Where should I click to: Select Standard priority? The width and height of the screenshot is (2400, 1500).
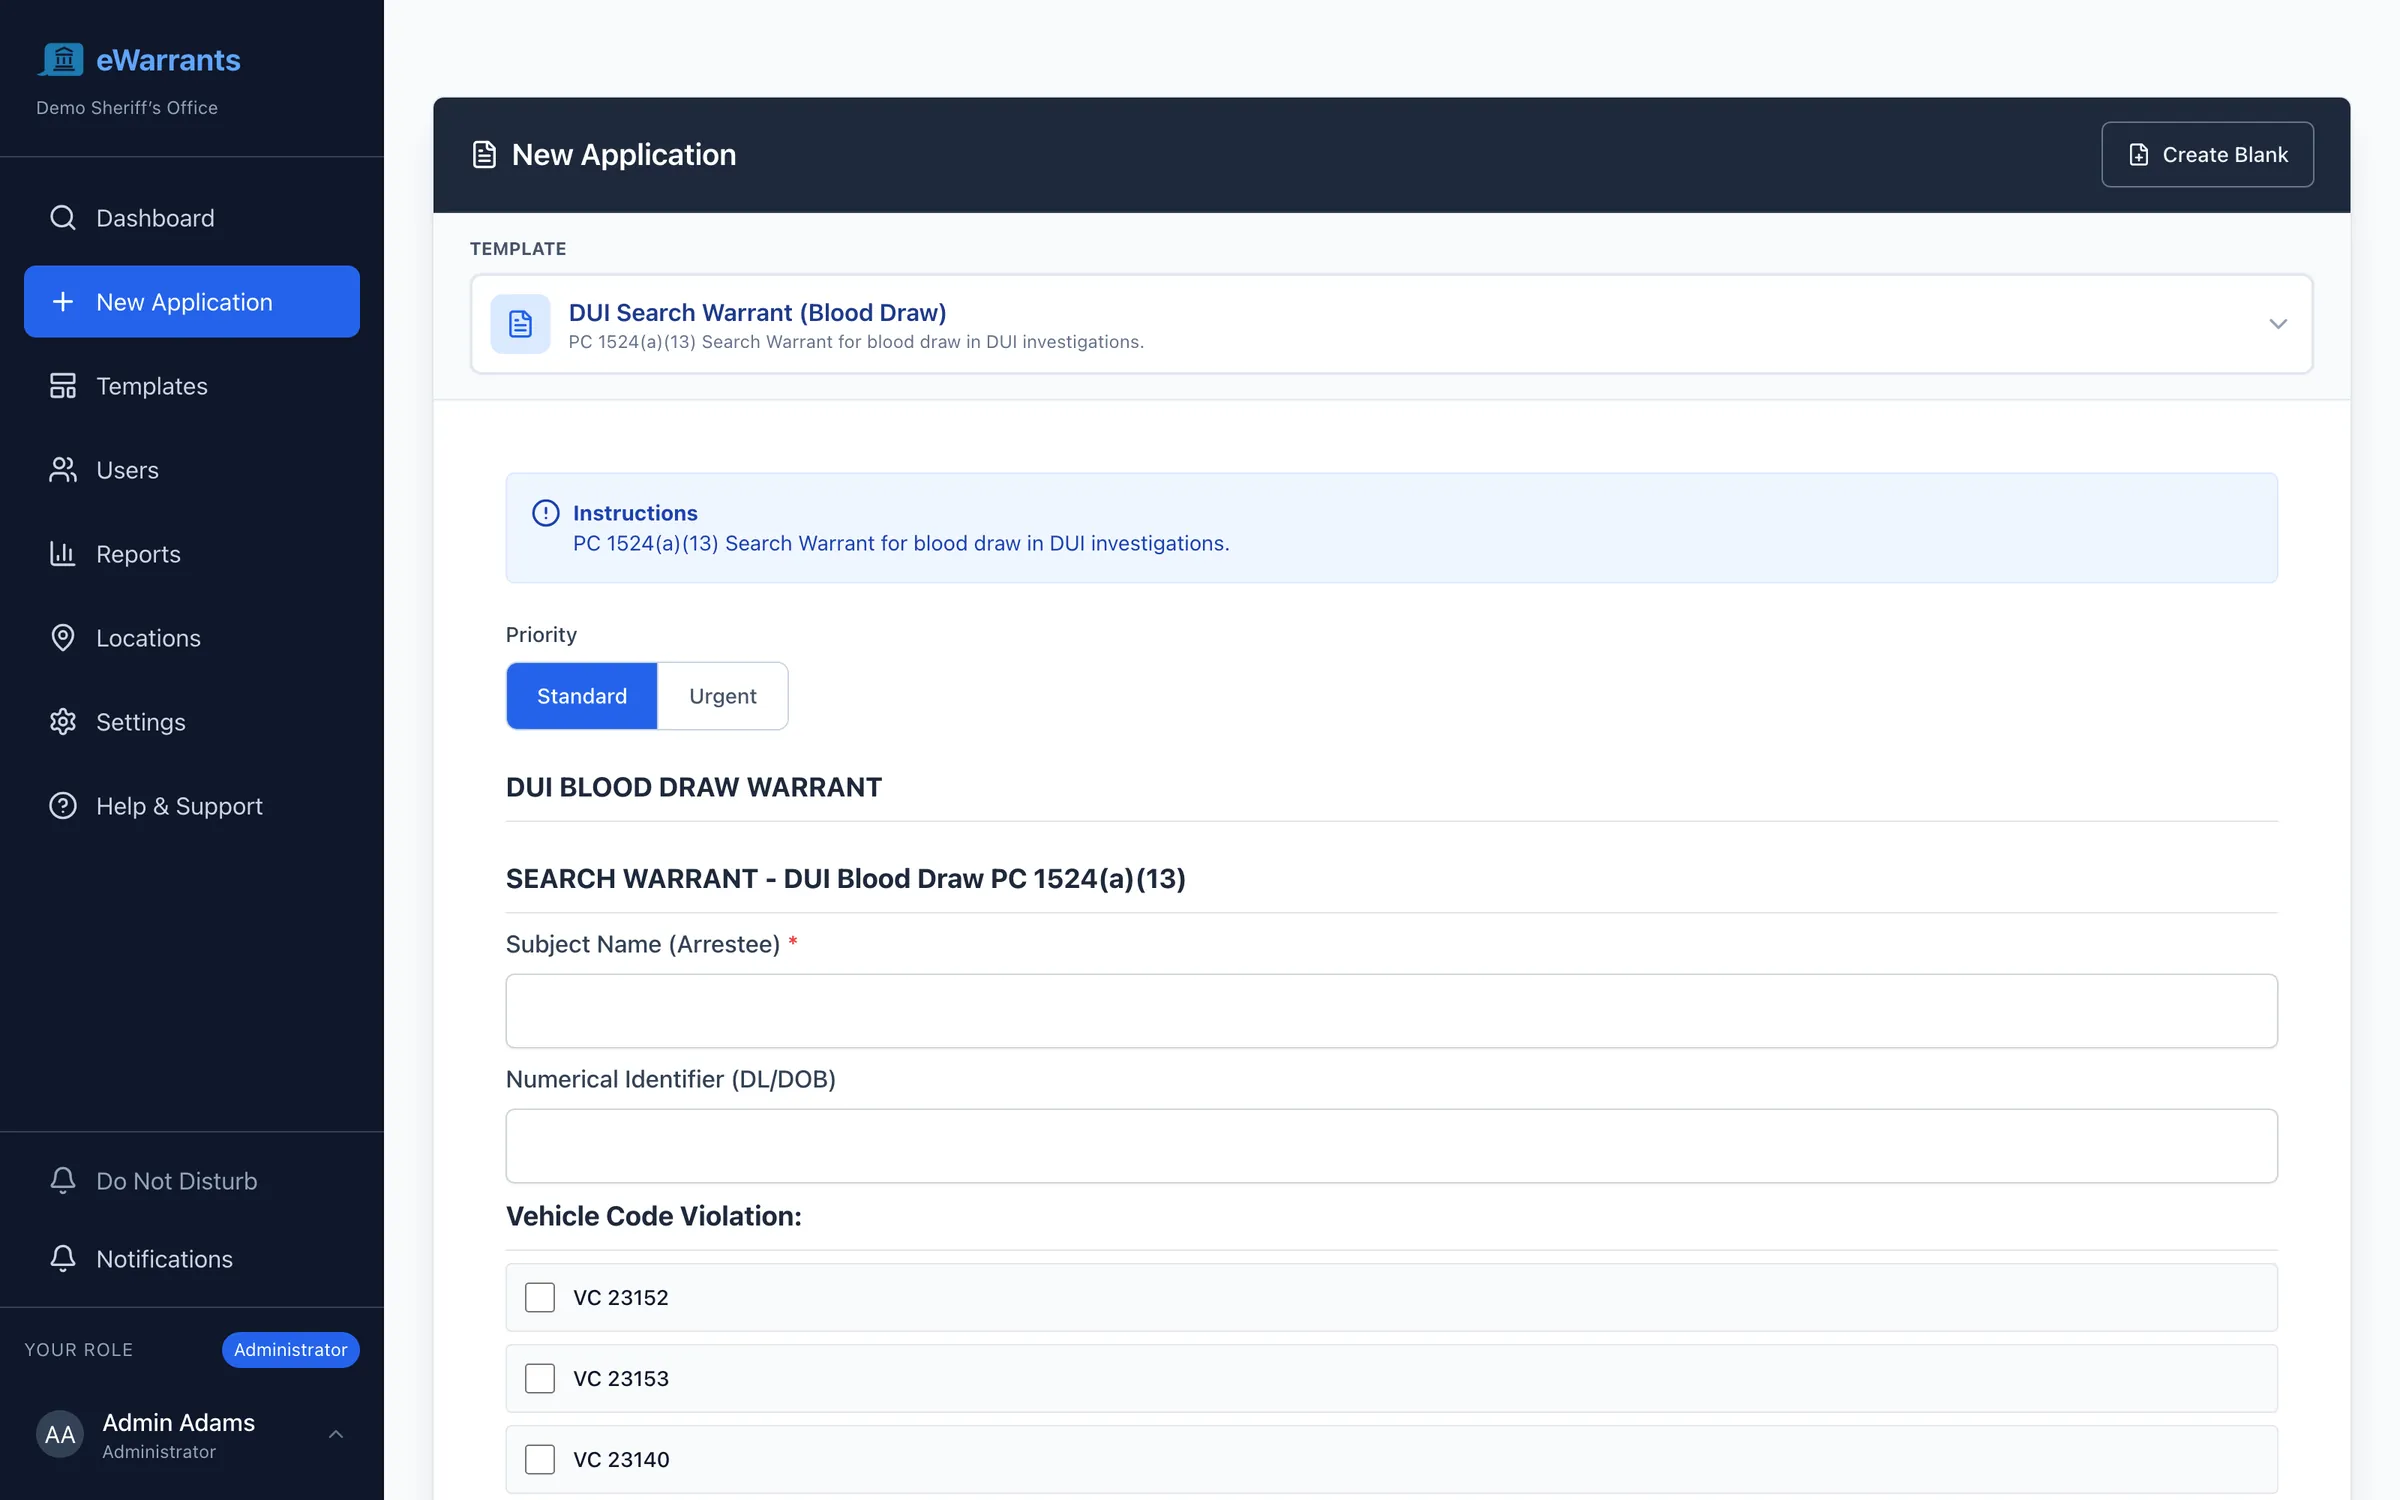[582, 696]
